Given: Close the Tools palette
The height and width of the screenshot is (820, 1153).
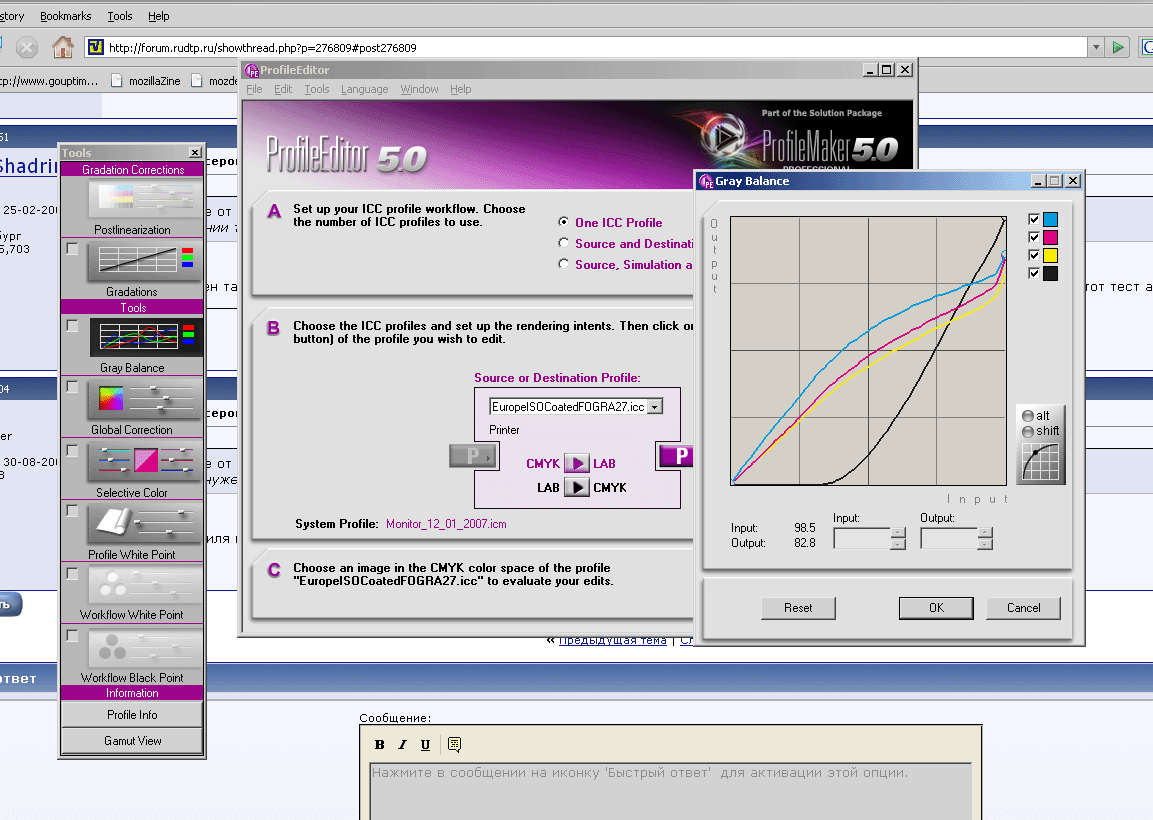Looking at the screenshot, I should tap(195, 152).
